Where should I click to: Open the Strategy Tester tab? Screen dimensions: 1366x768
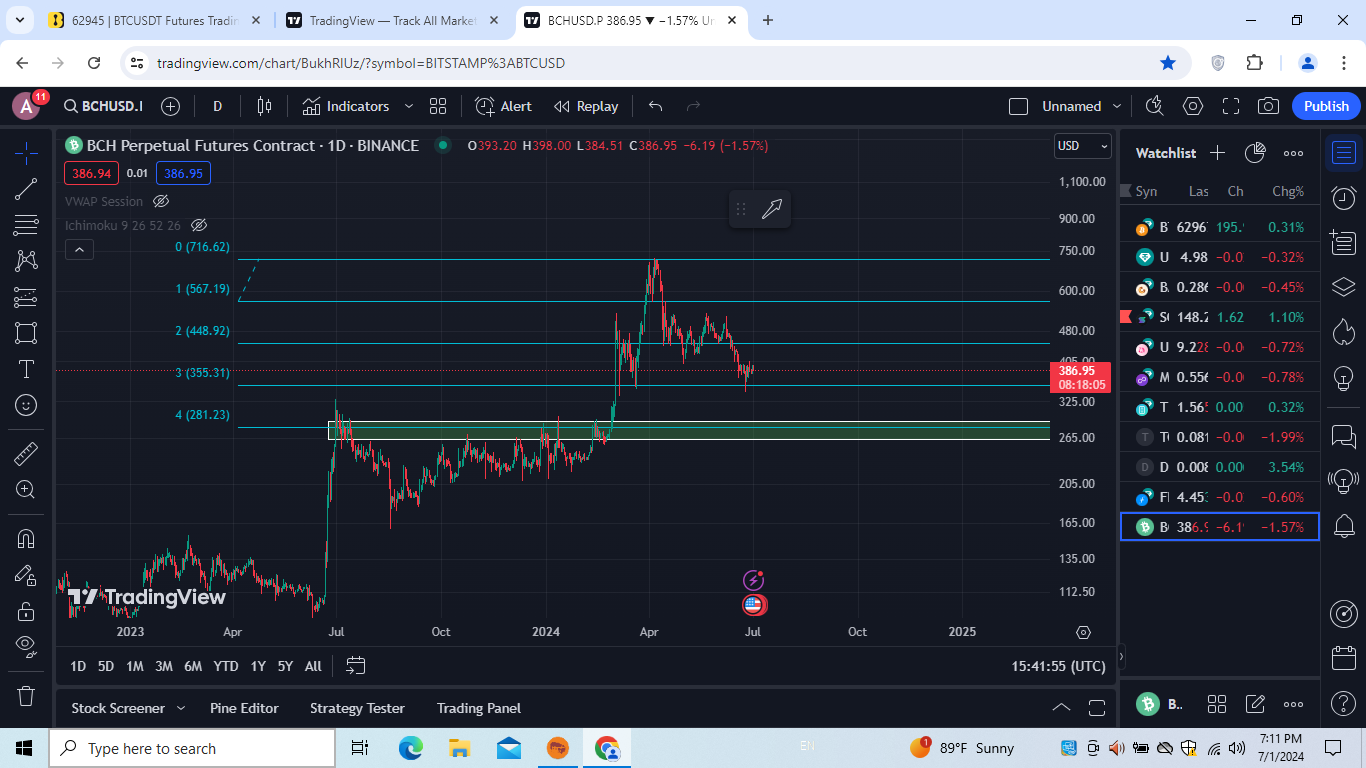(357, 708)
